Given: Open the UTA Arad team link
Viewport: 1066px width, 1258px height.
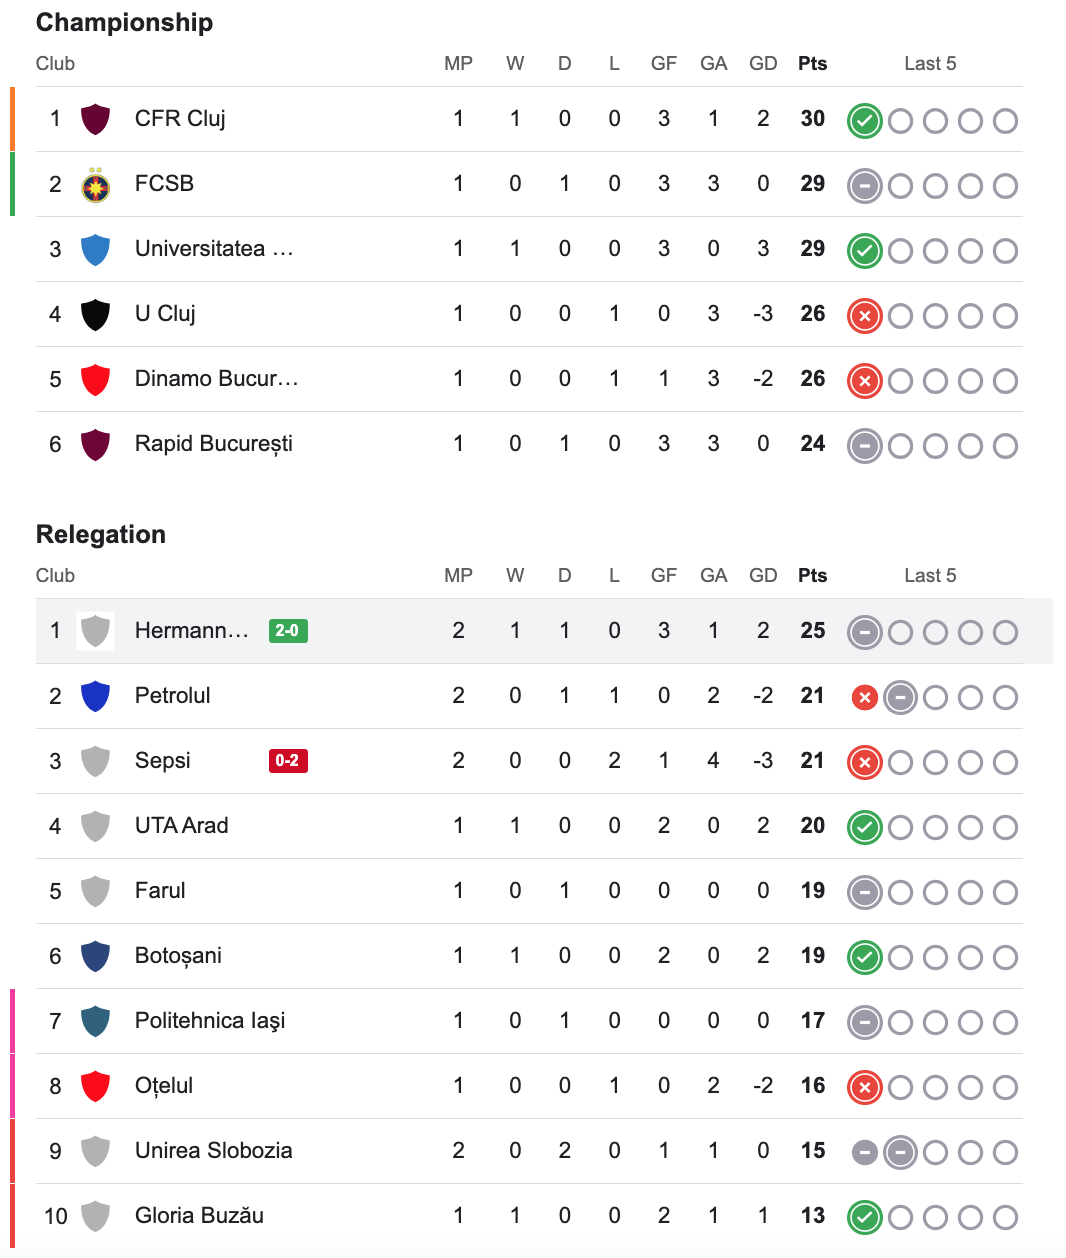Looking at the screenshot, I should tap(182, 826).
